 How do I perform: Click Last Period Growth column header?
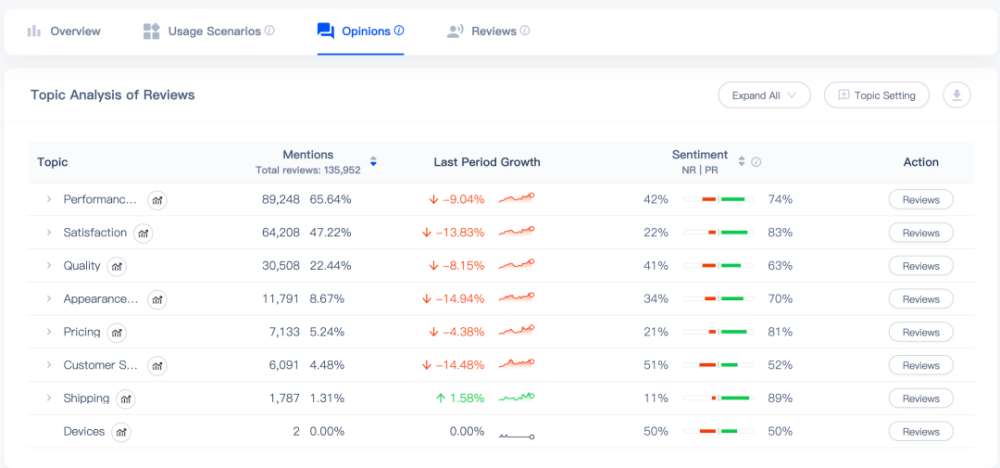click(487, 162)
